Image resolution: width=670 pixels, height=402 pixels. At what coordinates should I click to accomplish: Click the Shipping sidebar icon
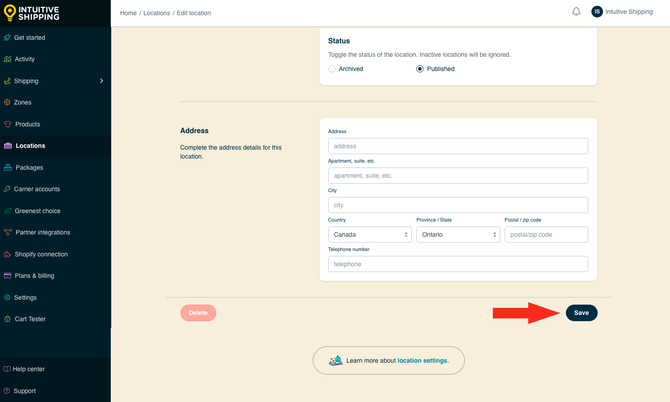click(7, 81)
